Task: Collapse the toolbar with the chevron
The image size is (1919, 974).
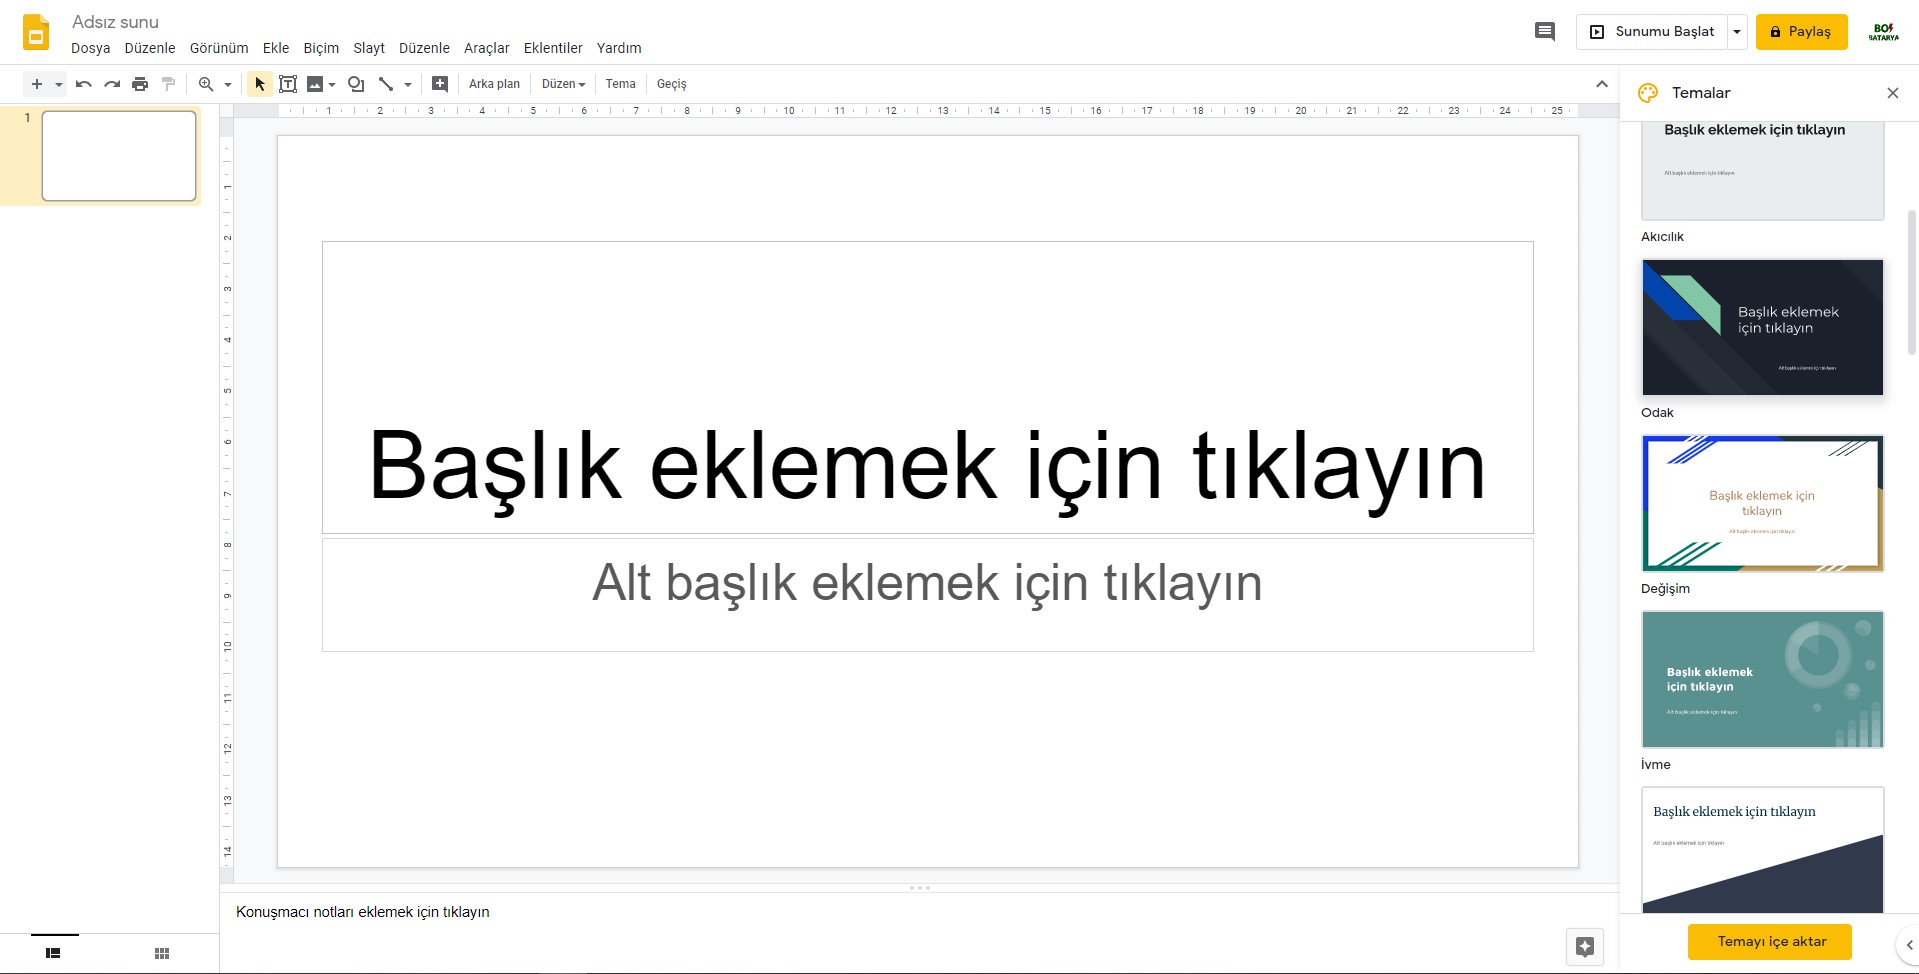Action: point(1601,84)
